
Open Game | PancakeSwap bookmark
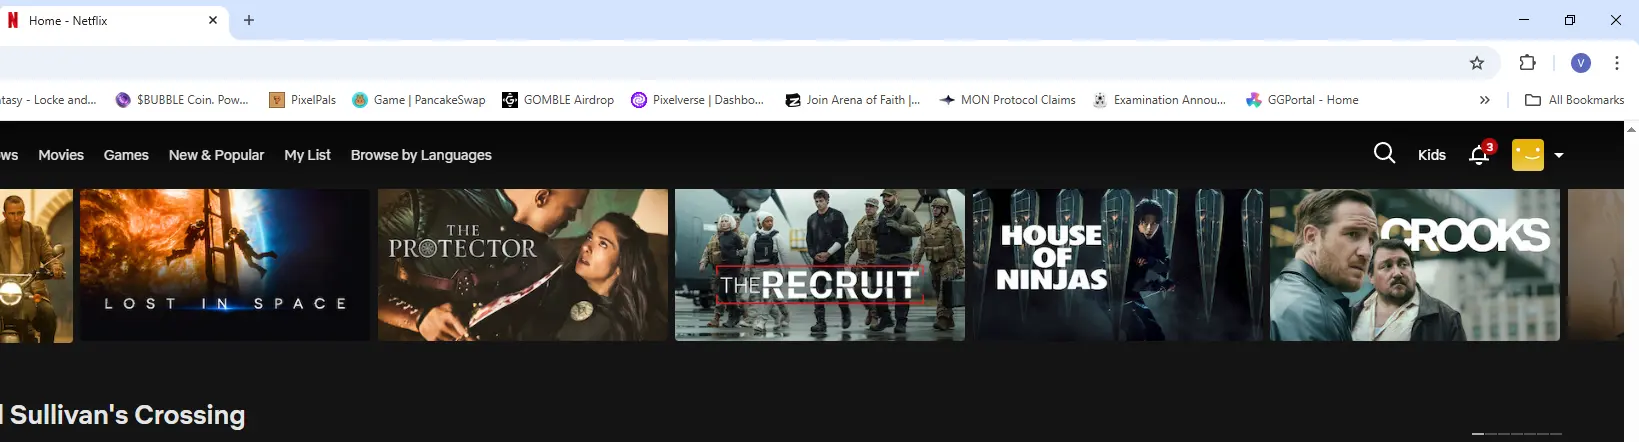pos(419,100)
